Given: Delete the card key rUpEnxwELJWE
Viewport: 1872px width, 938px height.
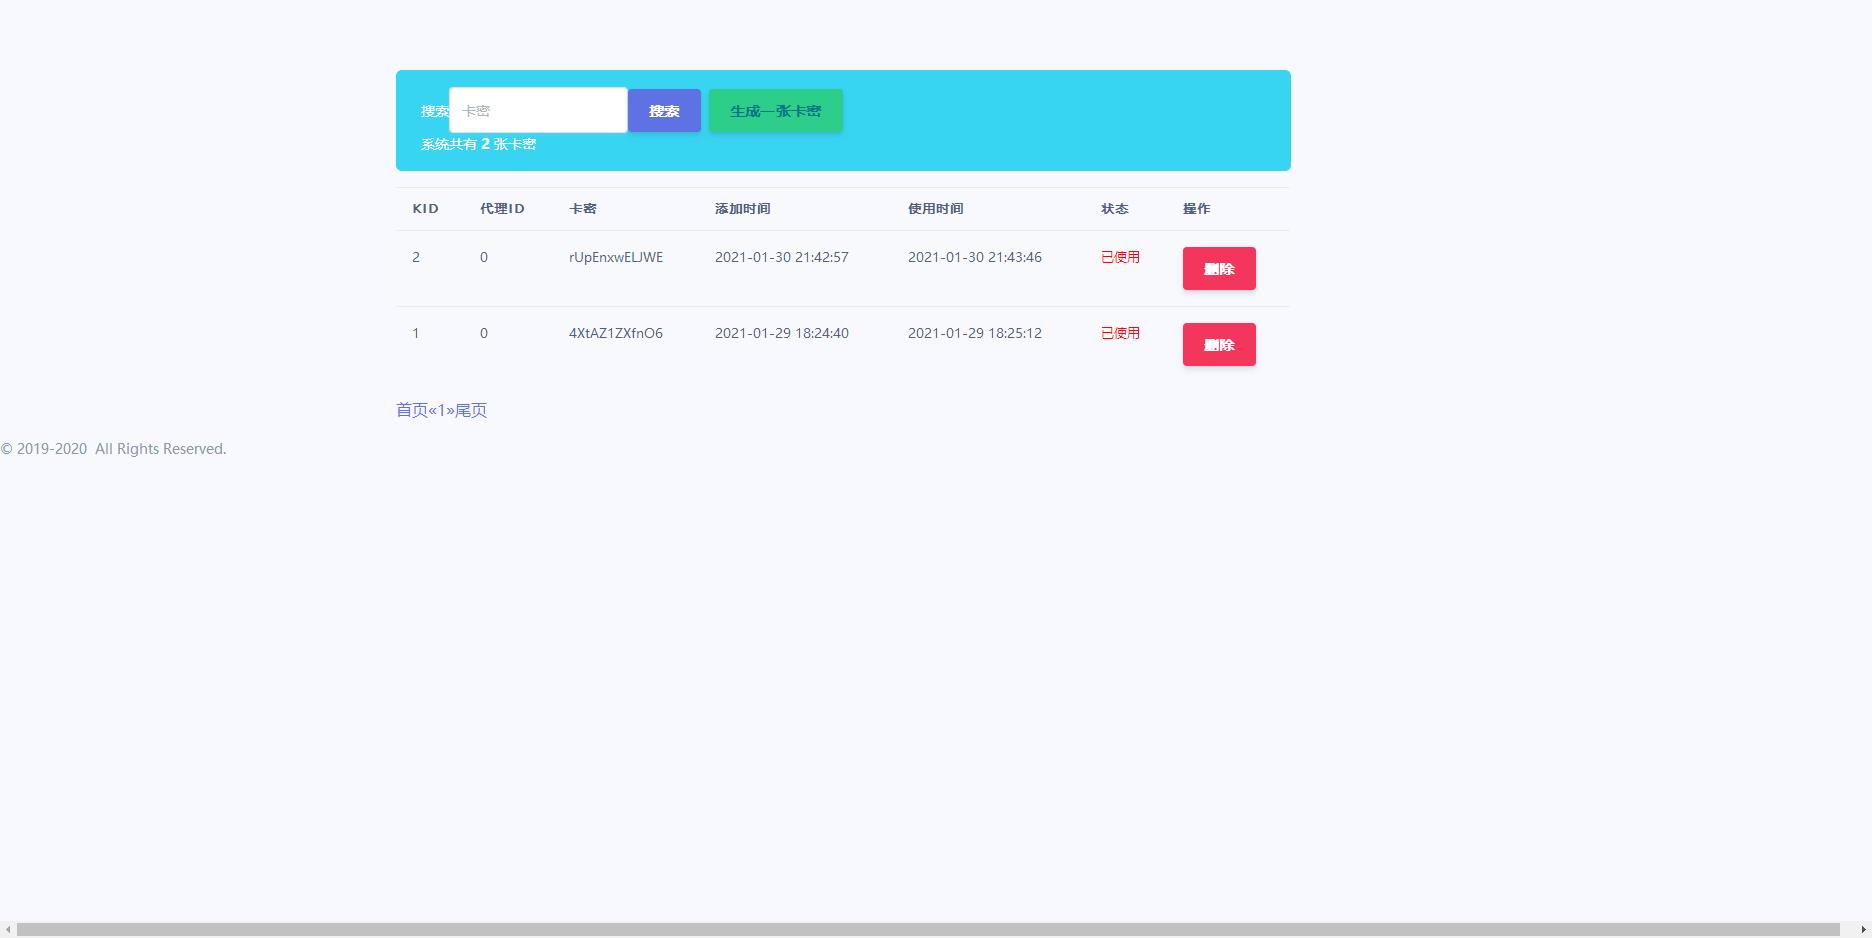Looking at the screenshot, I should pos(1218,269).
